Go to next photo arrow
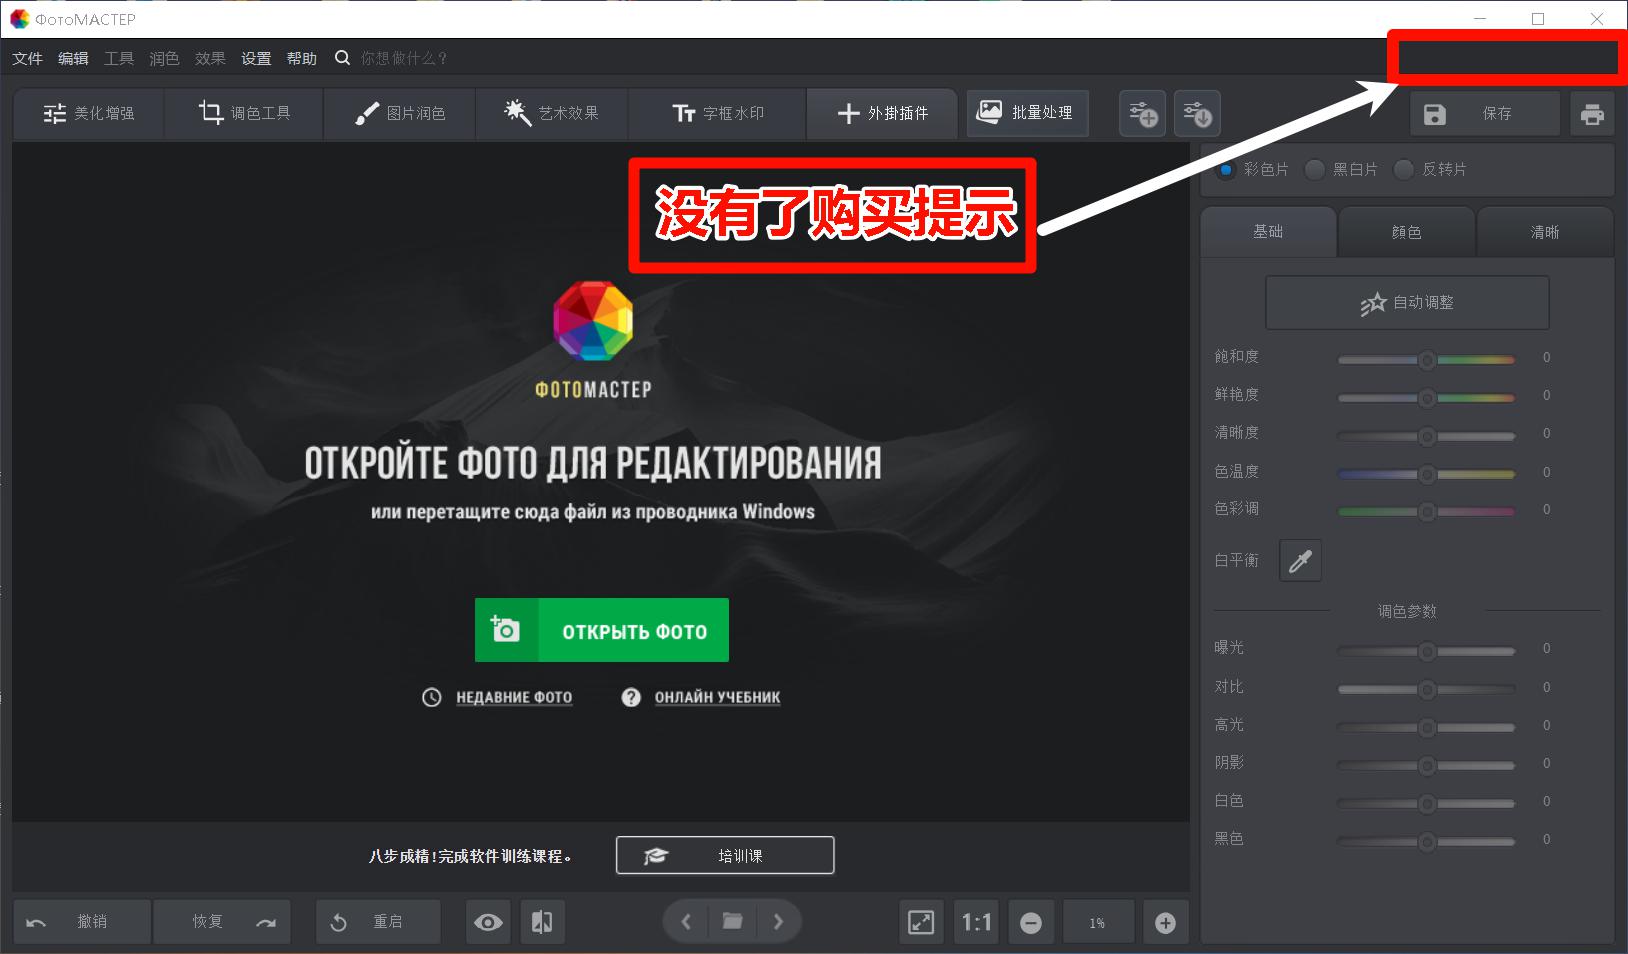Viewport: 1628px width, 954px height. point(778,921)
